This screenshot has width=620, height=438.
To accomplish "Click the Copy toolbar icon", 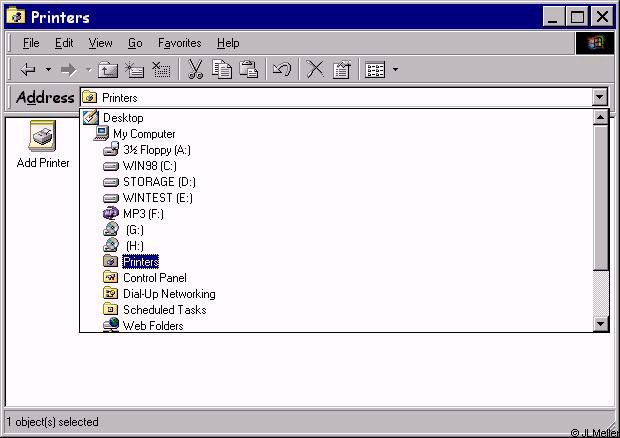I will click(x=222, y=69).
